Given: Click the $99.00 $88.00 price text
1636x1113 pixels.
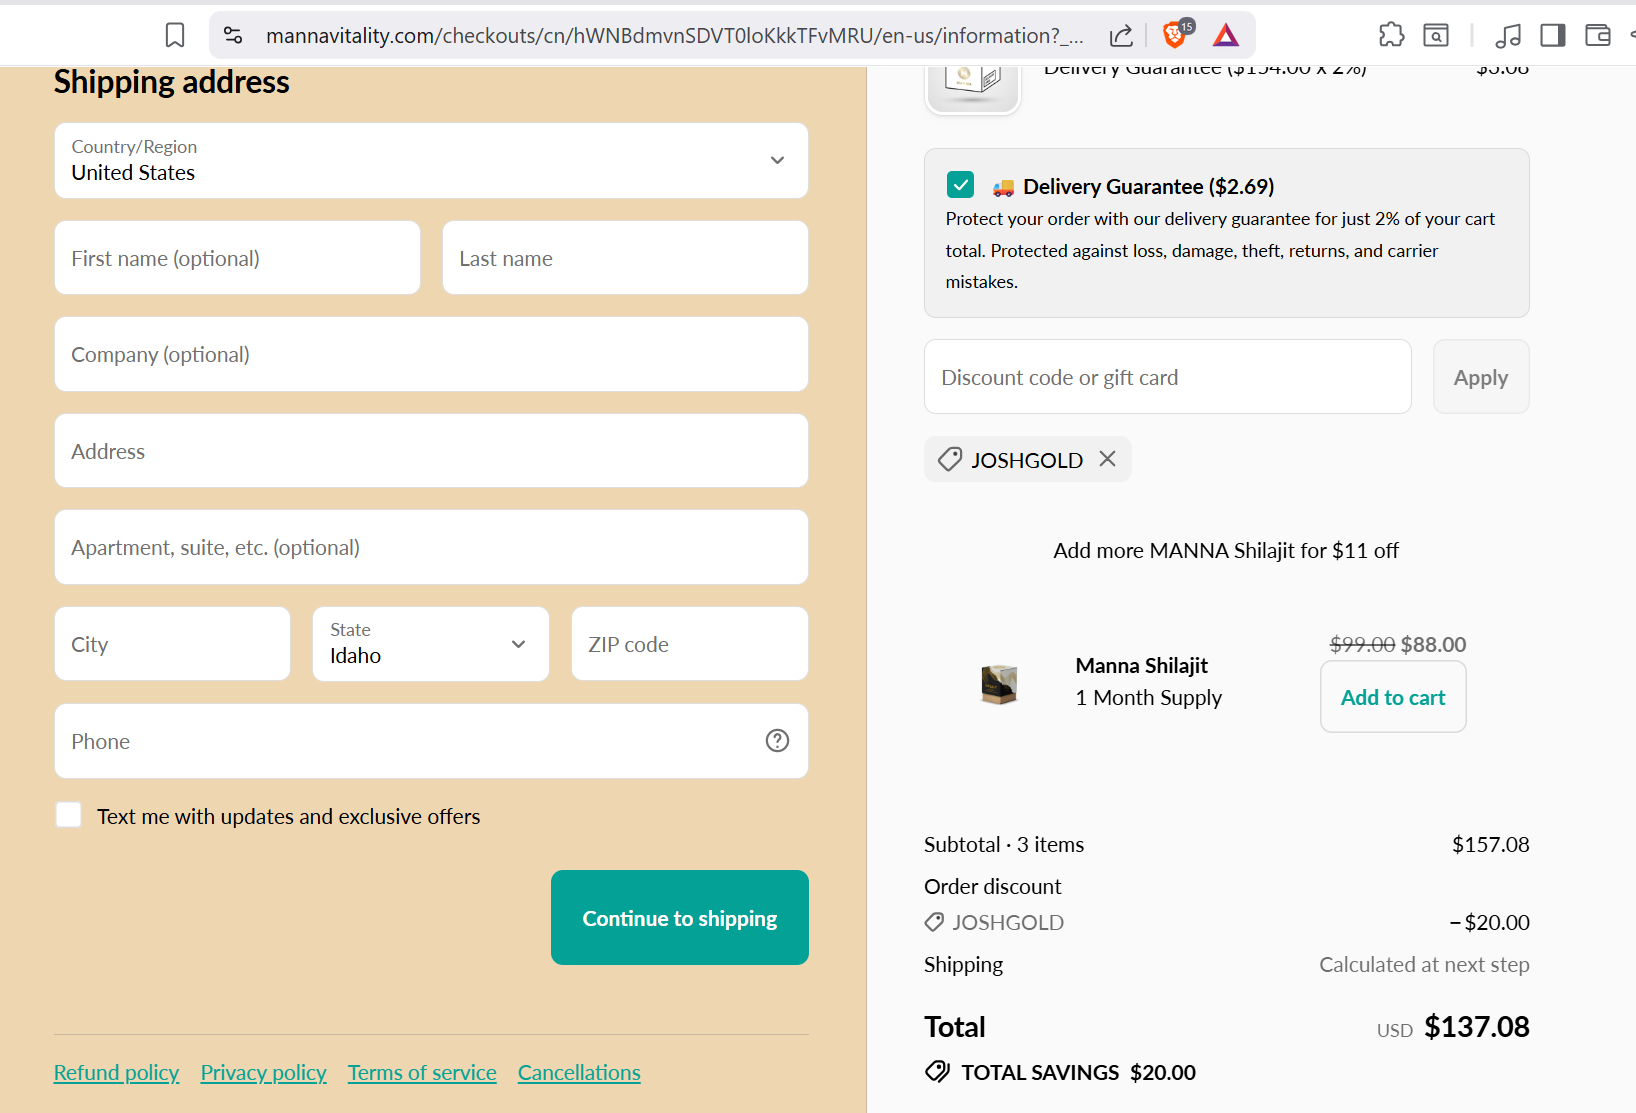Looking at the screenshot, I should click(x=1398, y=644).
